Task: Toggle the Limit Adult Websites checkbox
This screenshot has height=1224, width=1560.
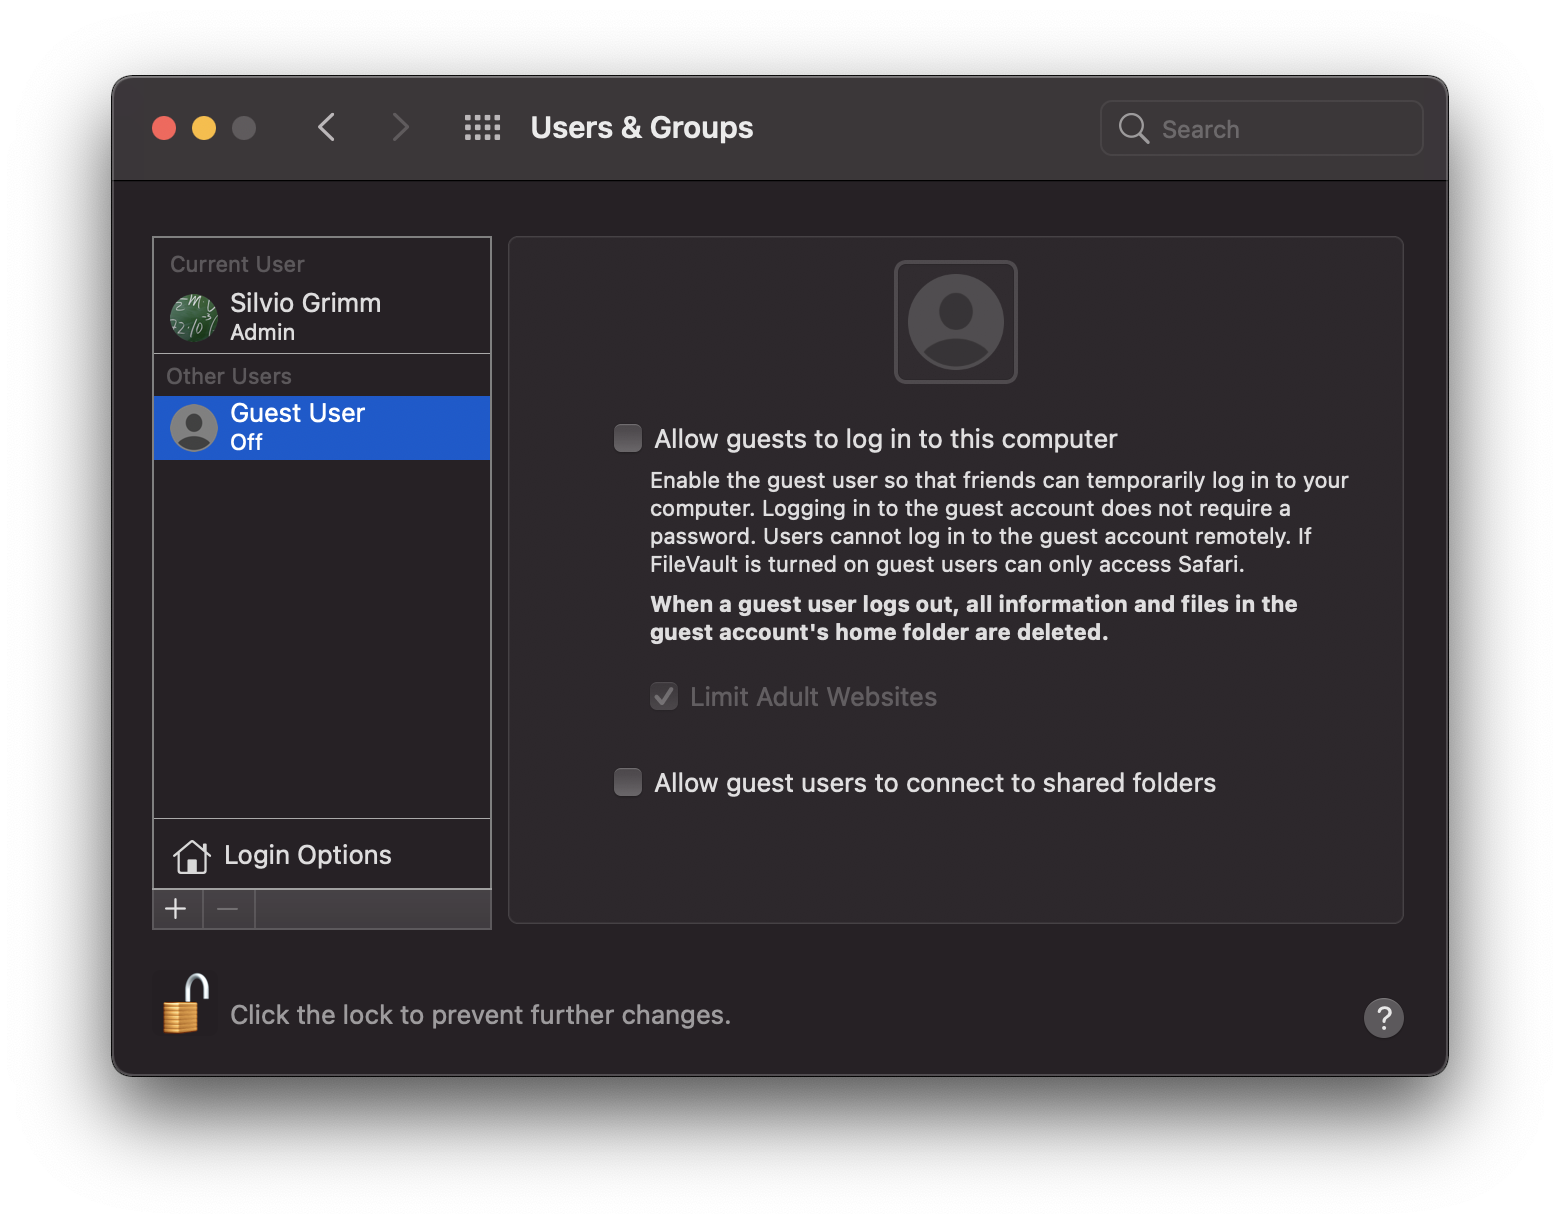Action: pyautogui.click(x=664, y=697)
